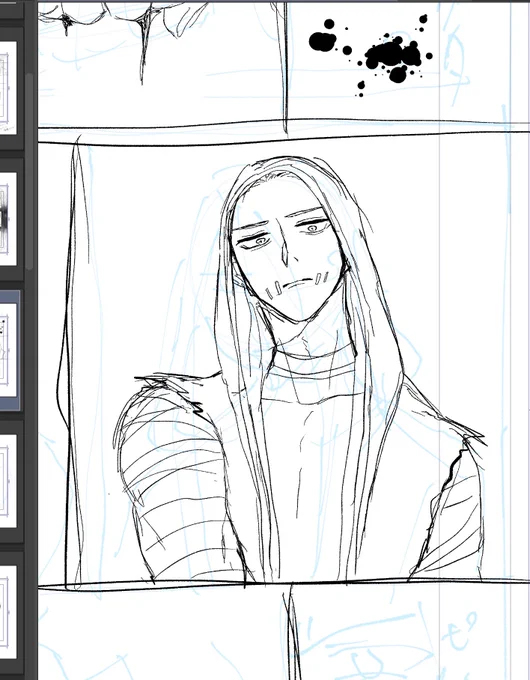Select the highlighted page thumbnail with ink splatter
Image resolution: width=530 pixels, height=680 pixels.
point(8,350)
